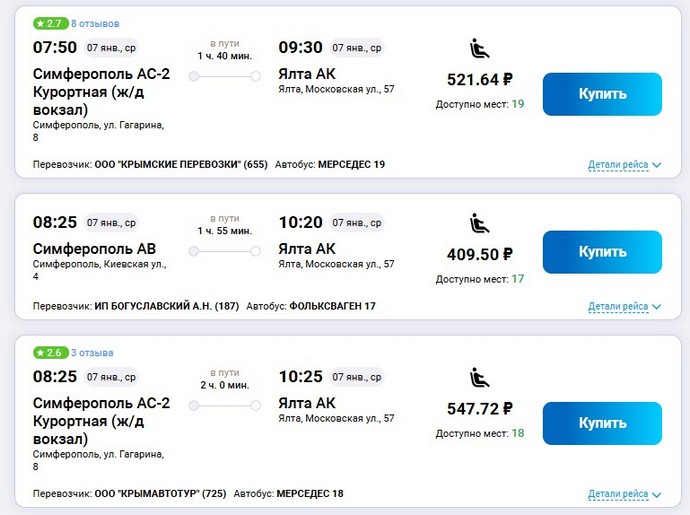The image size is (690, 515).
Task: Click the green 2.7 rating star badge
Action: 49,23
